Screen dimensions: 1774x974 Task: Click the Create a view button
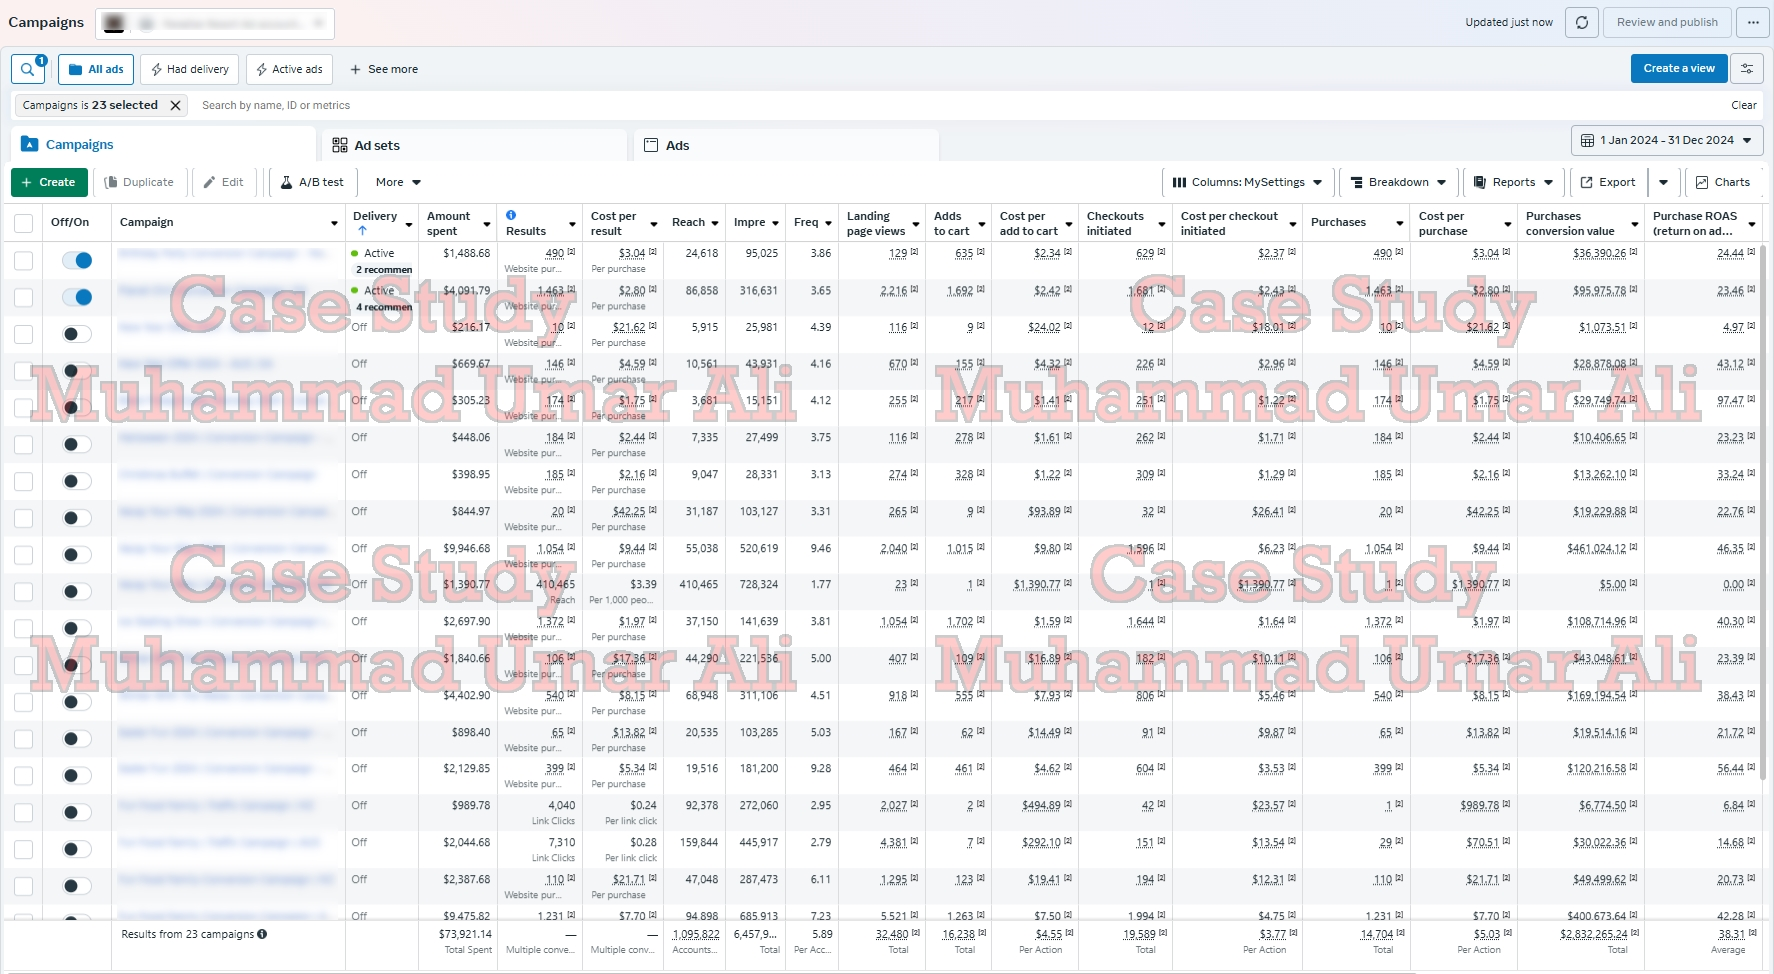(1678, 68)
